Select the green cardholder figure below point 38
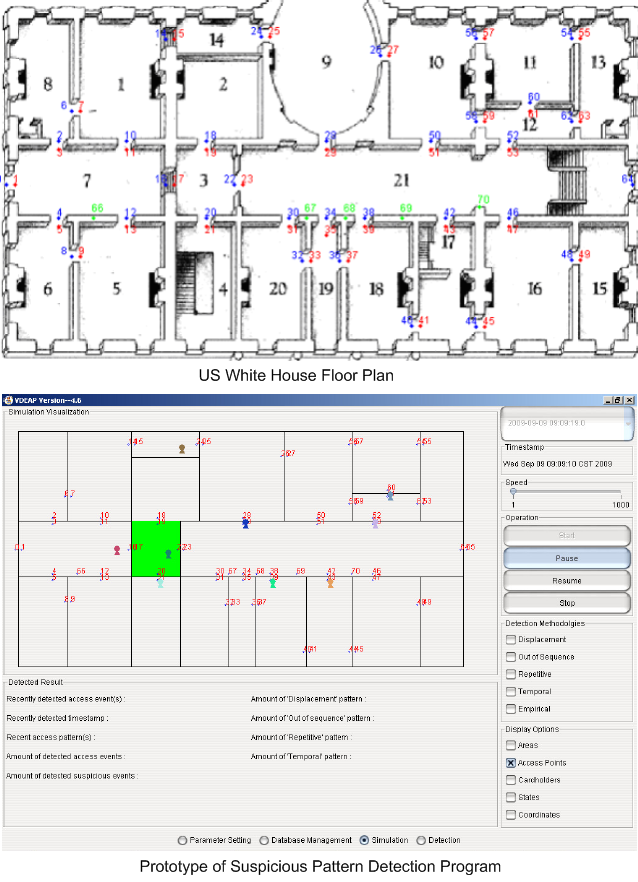The height and width of the screenshot is (882, 638). [273, 583]
